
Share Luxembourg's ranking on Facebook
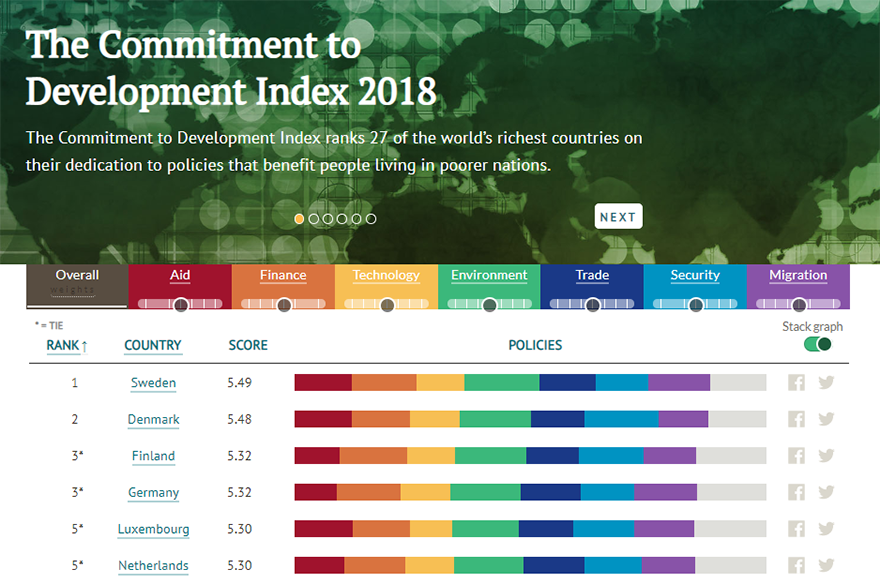click(796, 528)
